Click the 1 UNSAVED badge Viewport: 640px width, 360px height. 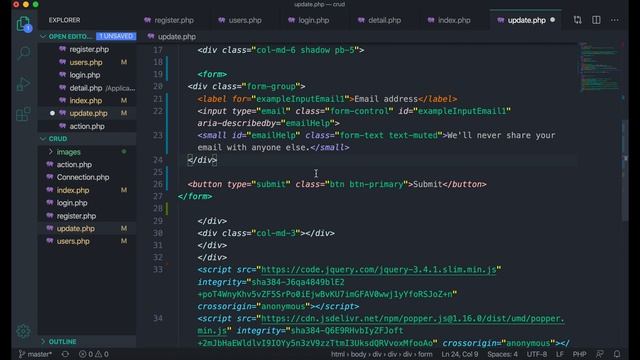point(116,36)
